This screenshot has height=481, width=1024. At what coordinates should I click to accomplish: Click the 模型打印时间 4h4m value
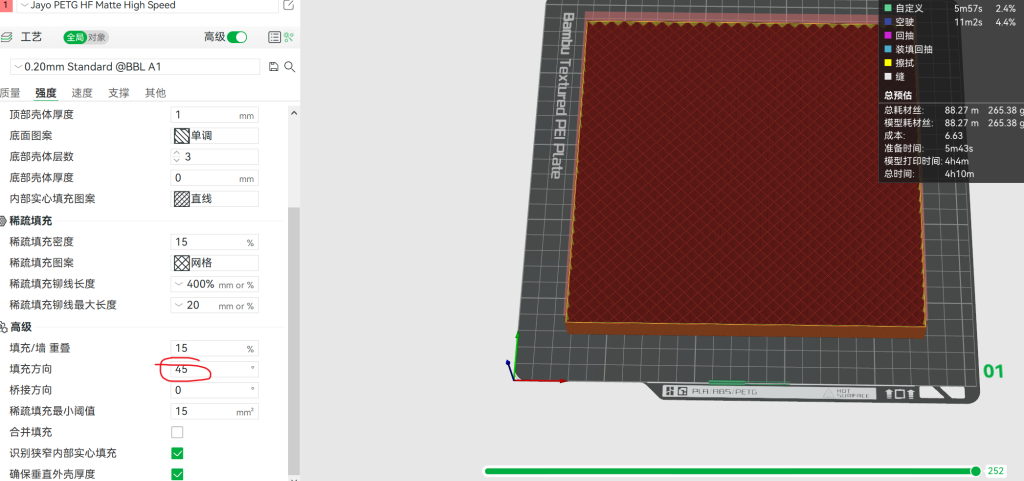(957, 161)
